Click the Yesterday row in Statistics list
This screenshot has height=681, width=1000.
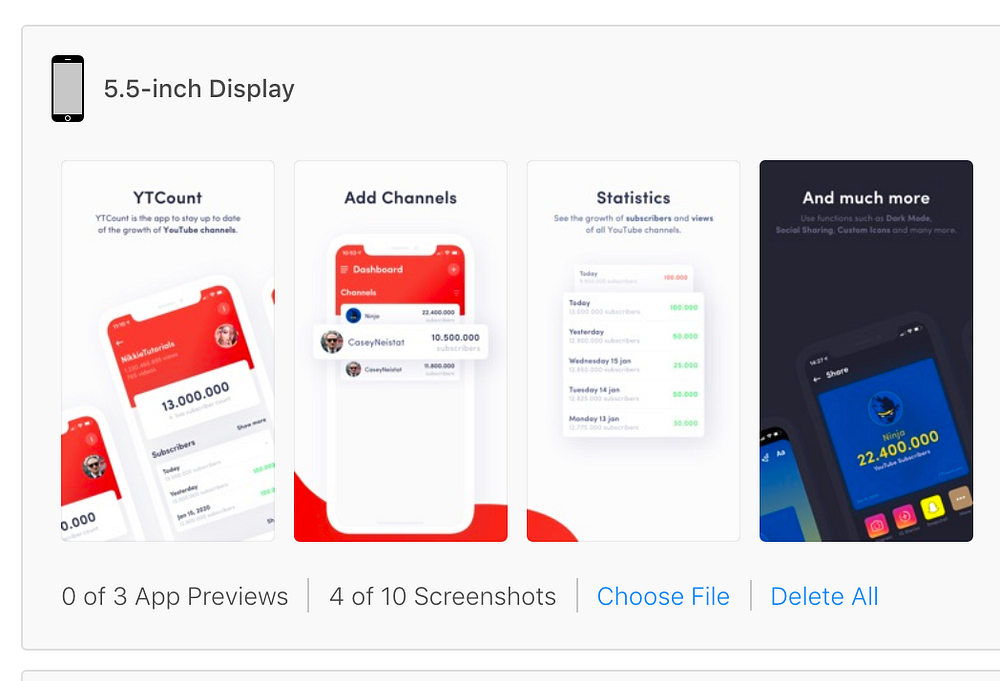(x=633, y=336)
